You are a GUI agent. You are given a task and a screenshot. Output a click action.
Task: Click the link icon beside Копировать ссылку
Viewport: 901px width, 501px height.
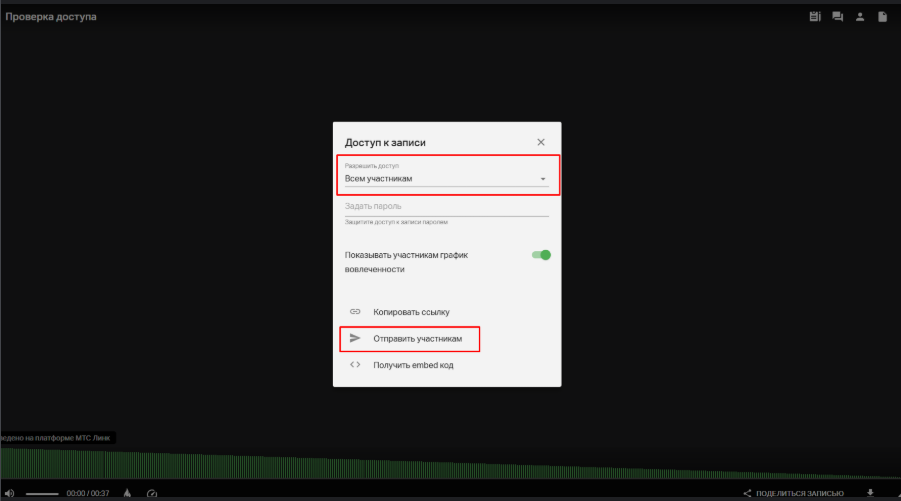pyautogui.click(x=355, y=311)
